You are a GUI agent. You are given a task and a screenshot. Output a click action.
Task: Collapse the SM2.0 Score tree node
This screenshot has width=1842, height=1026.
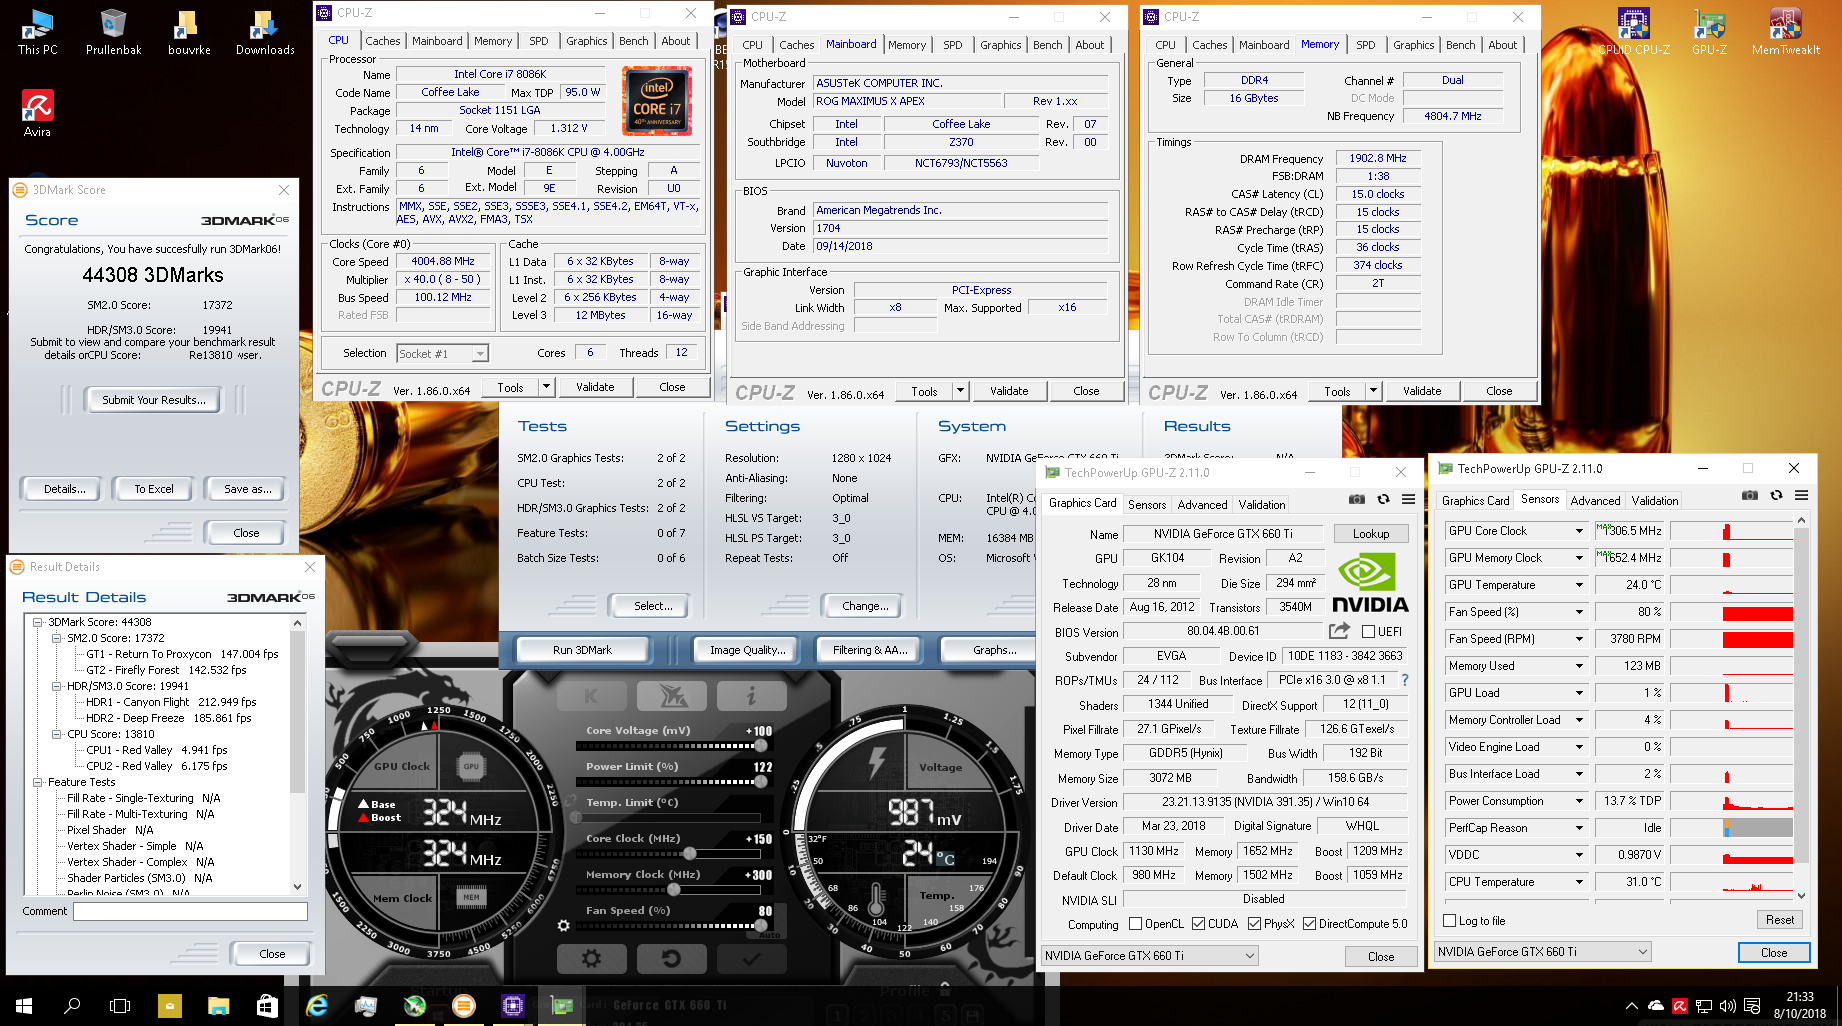tap(57, 638)
